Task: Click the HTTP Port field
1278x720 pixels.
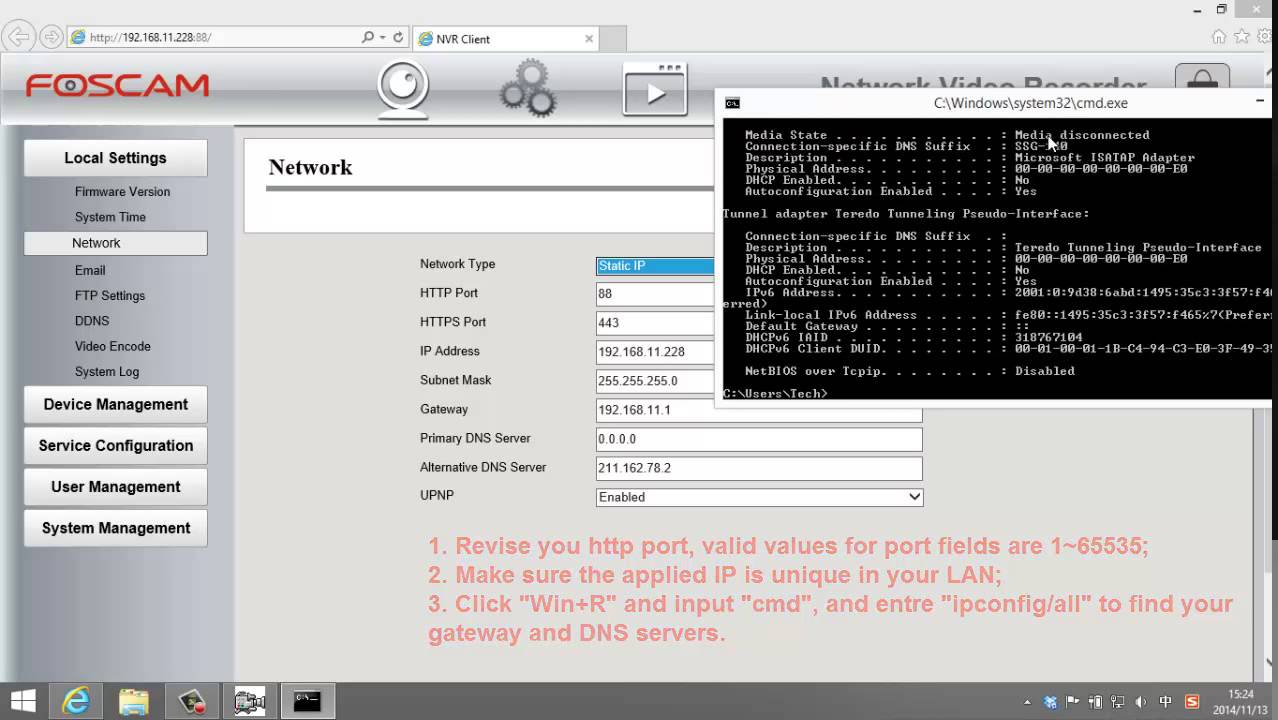Action: point(655,294)
